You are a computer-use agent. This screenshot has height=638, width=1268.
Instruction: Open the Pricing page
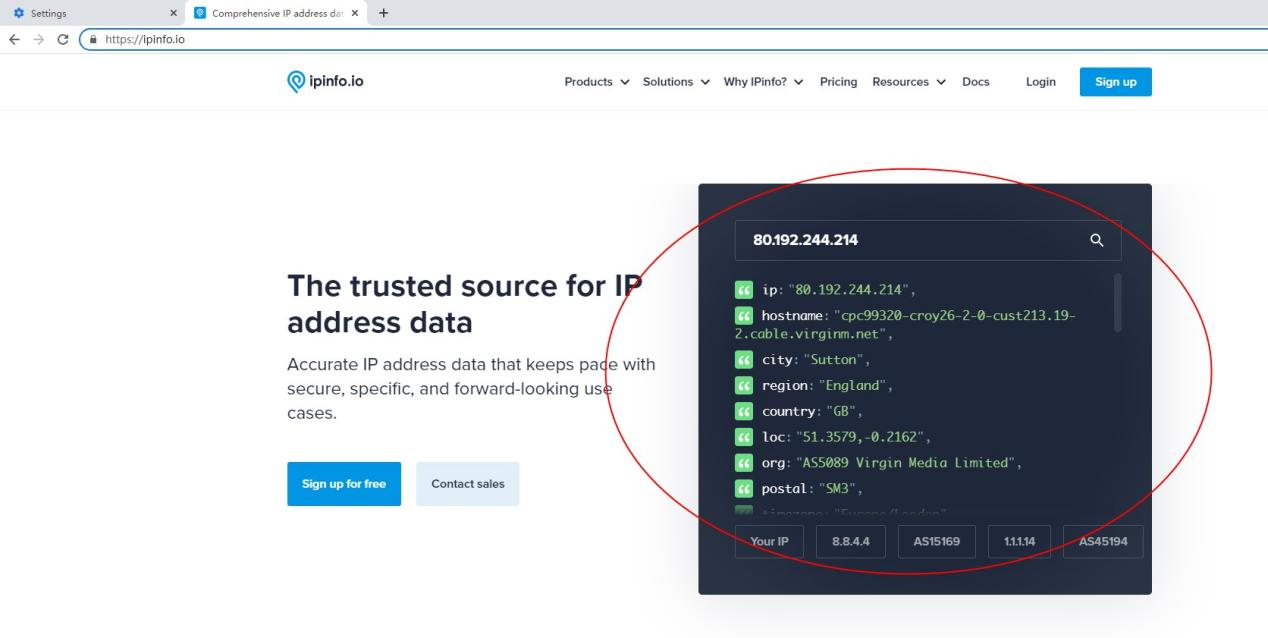coord(838,82)
